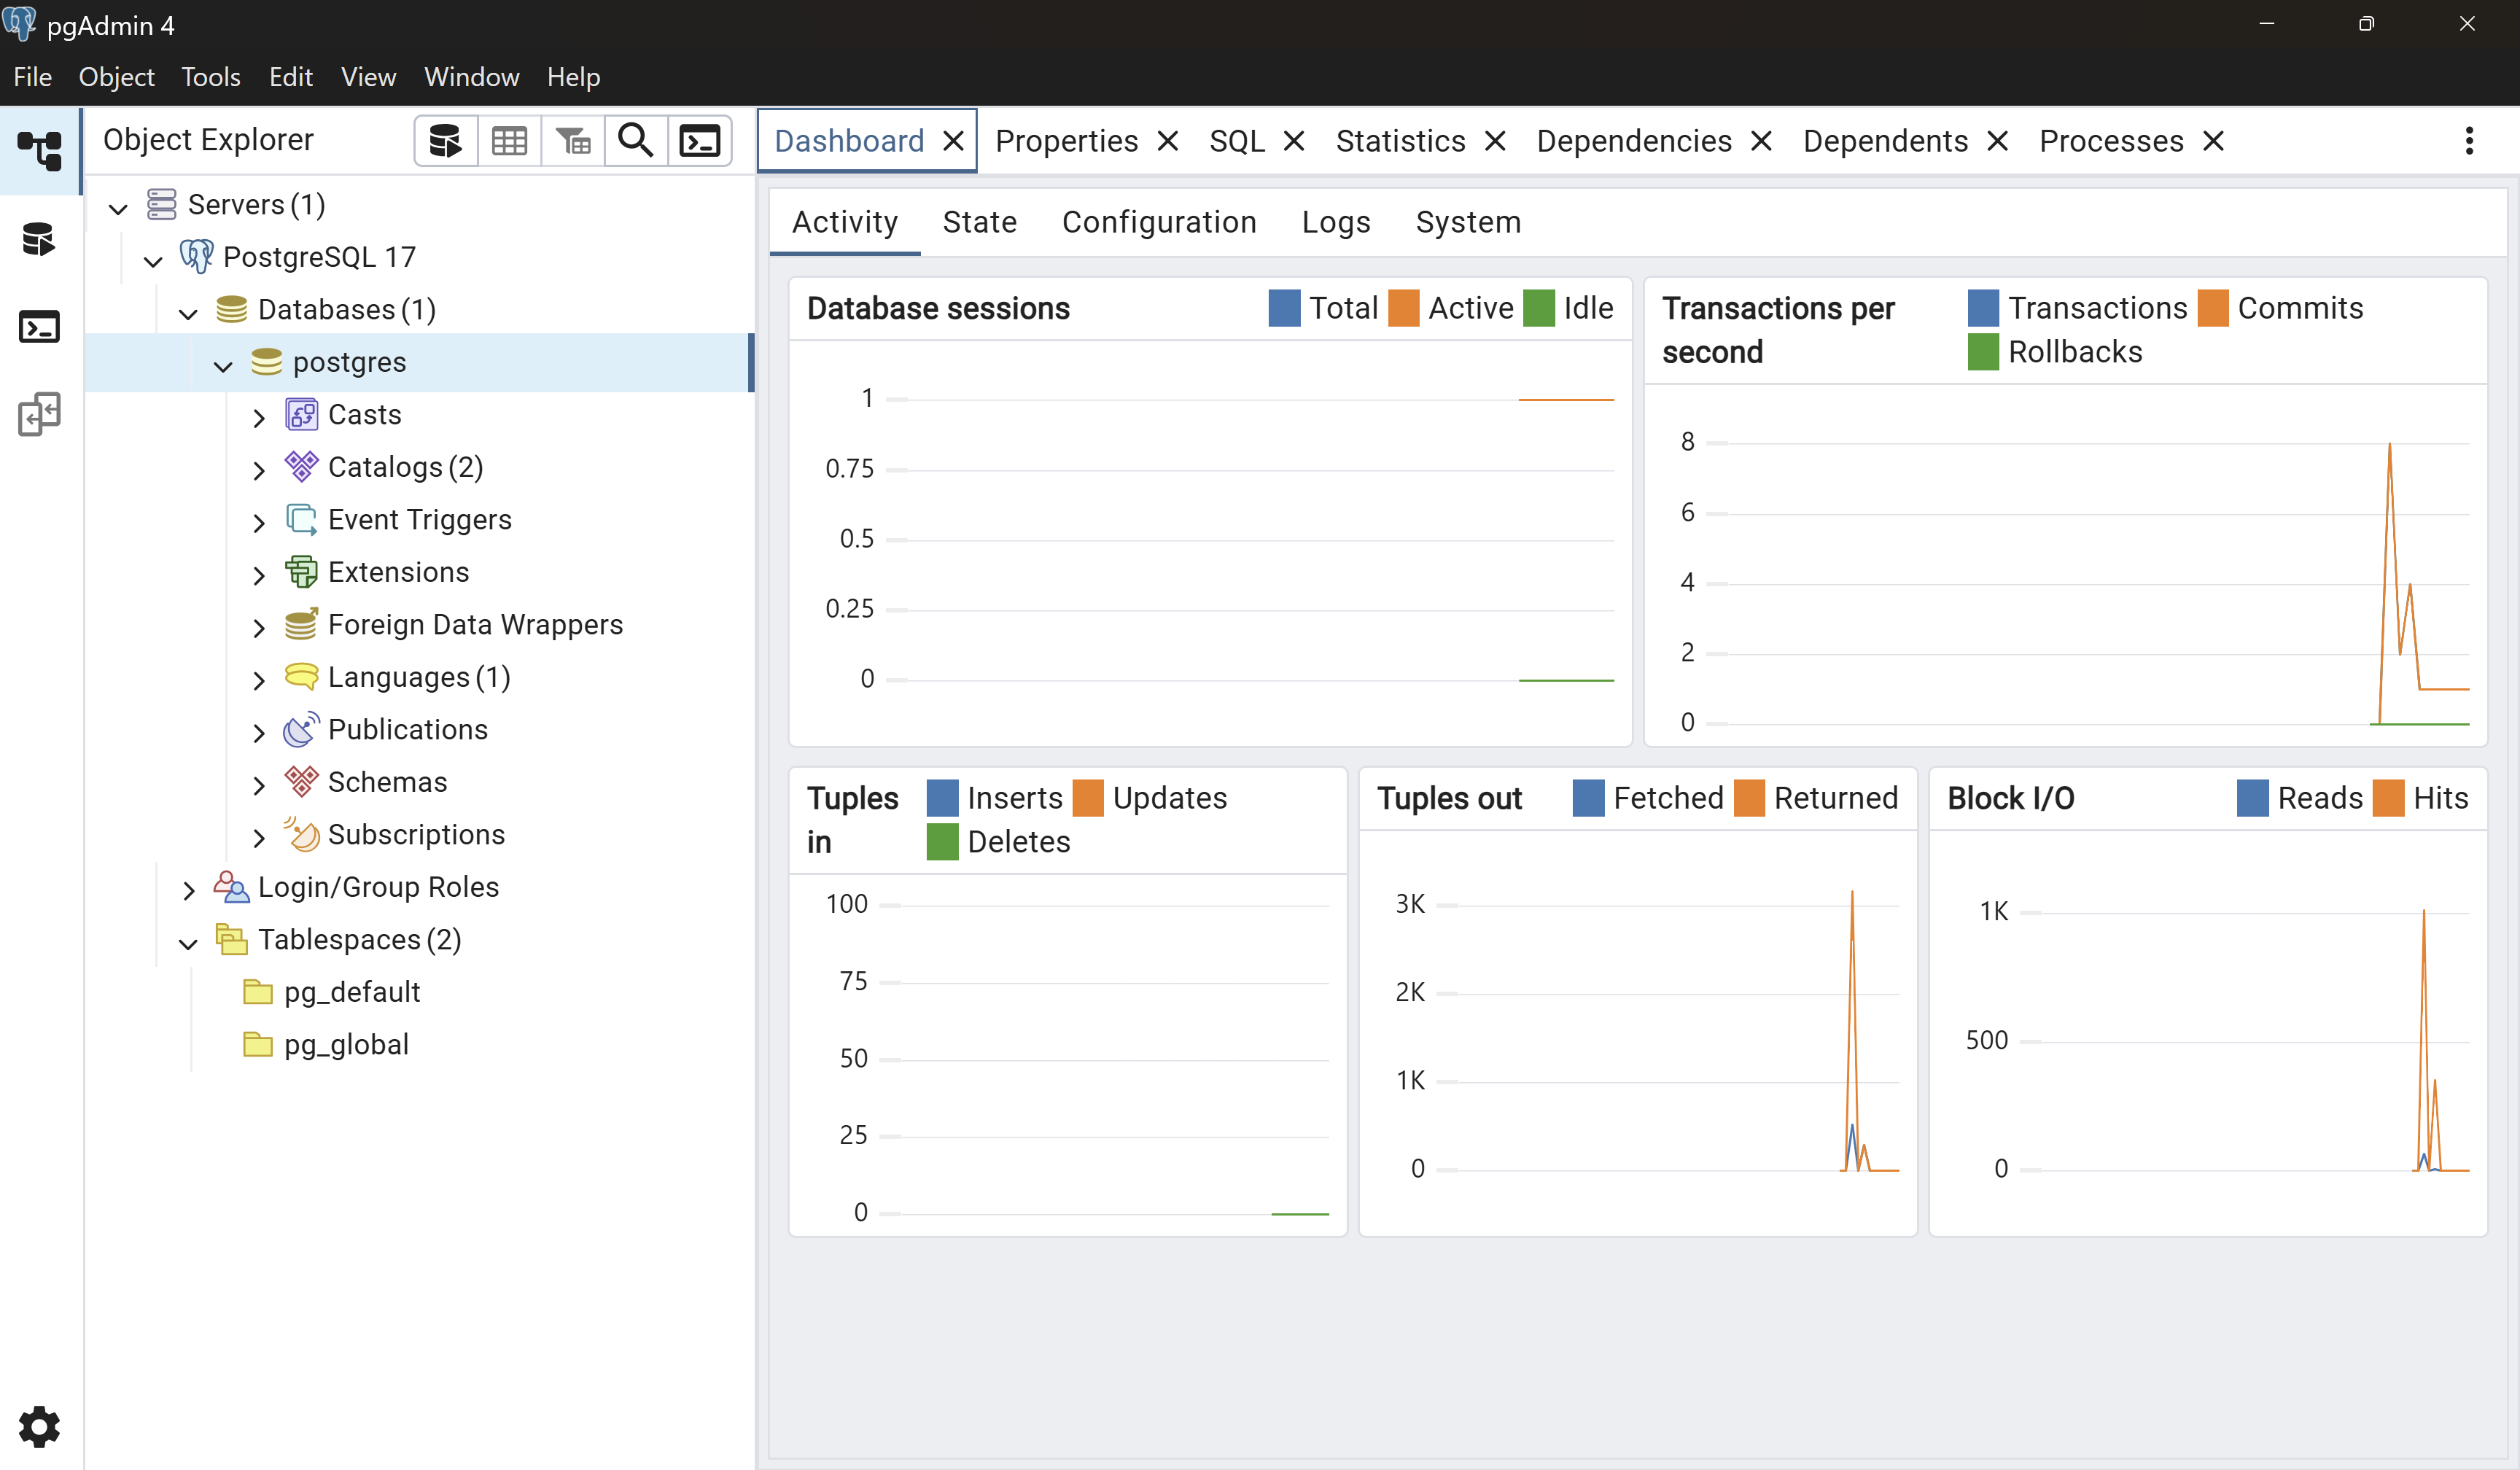The height and width of the screenshot is (1470, 2520).
Task: Select the Foreign Data Wrappers icon
Action: pos(301,624)
